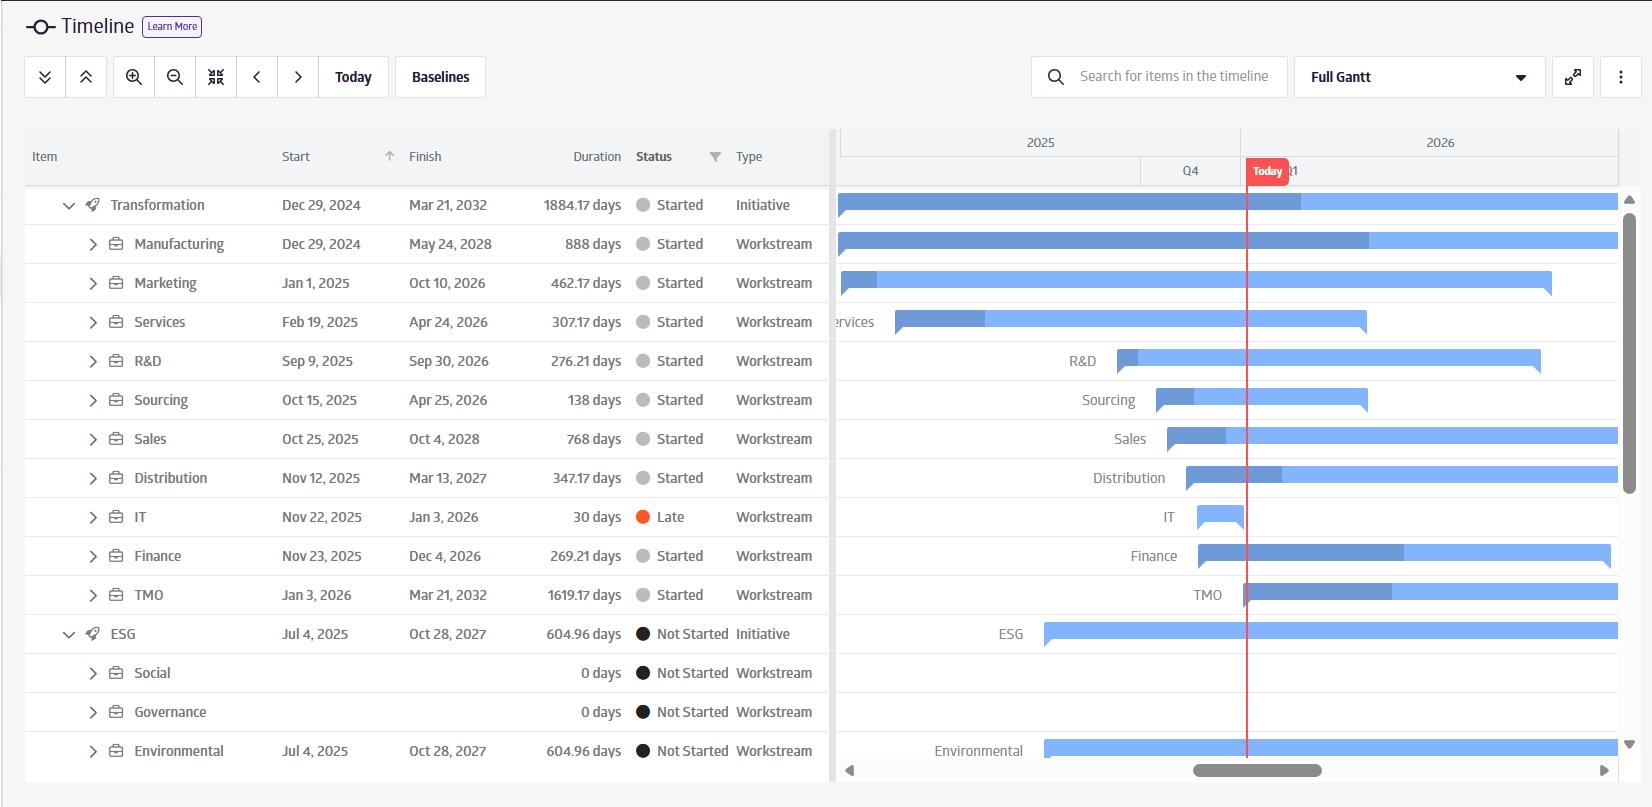Image resolution: width=1652 pixels, height=807 pixels.
Task: Expand the Environmental workstream row
Action: click(93, 751)
